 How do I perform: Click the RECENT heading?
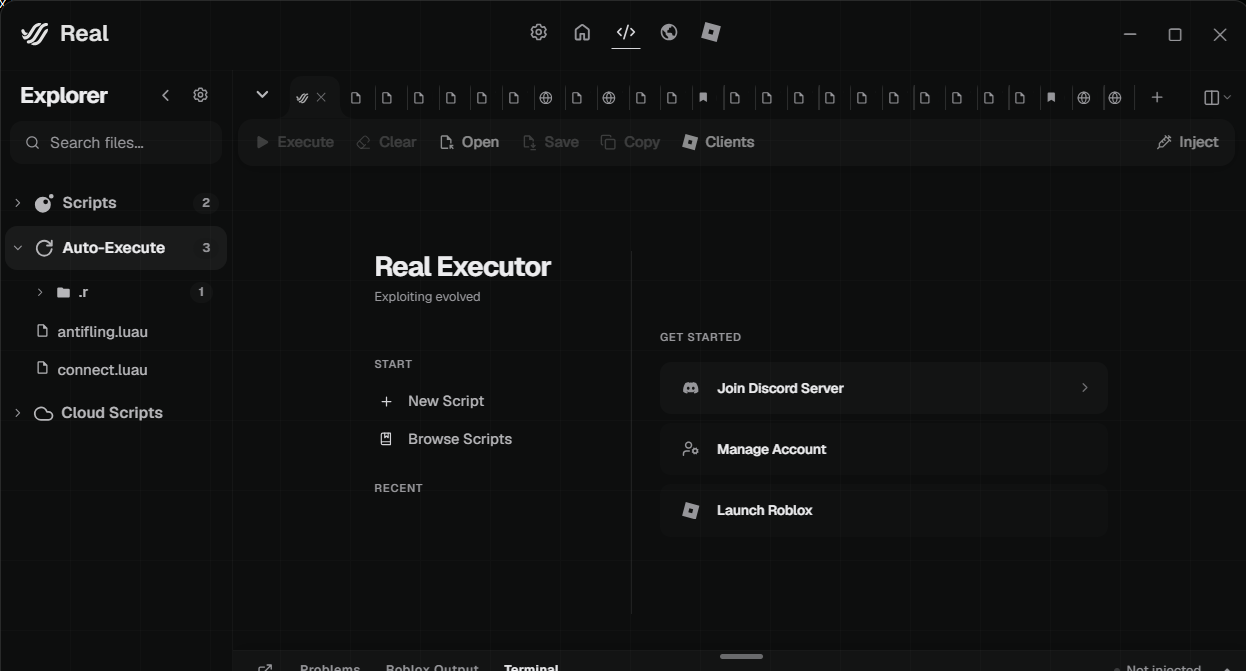point(398,488)
